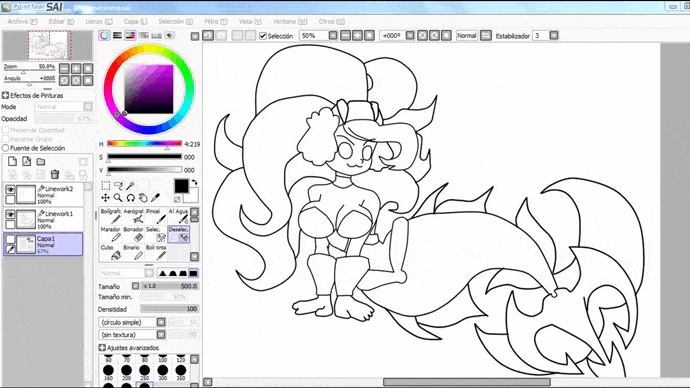This screenshot has width=690, height=388.
Task: Open the 50% zoom dropdown in toolbar
Action: point(333,36)
